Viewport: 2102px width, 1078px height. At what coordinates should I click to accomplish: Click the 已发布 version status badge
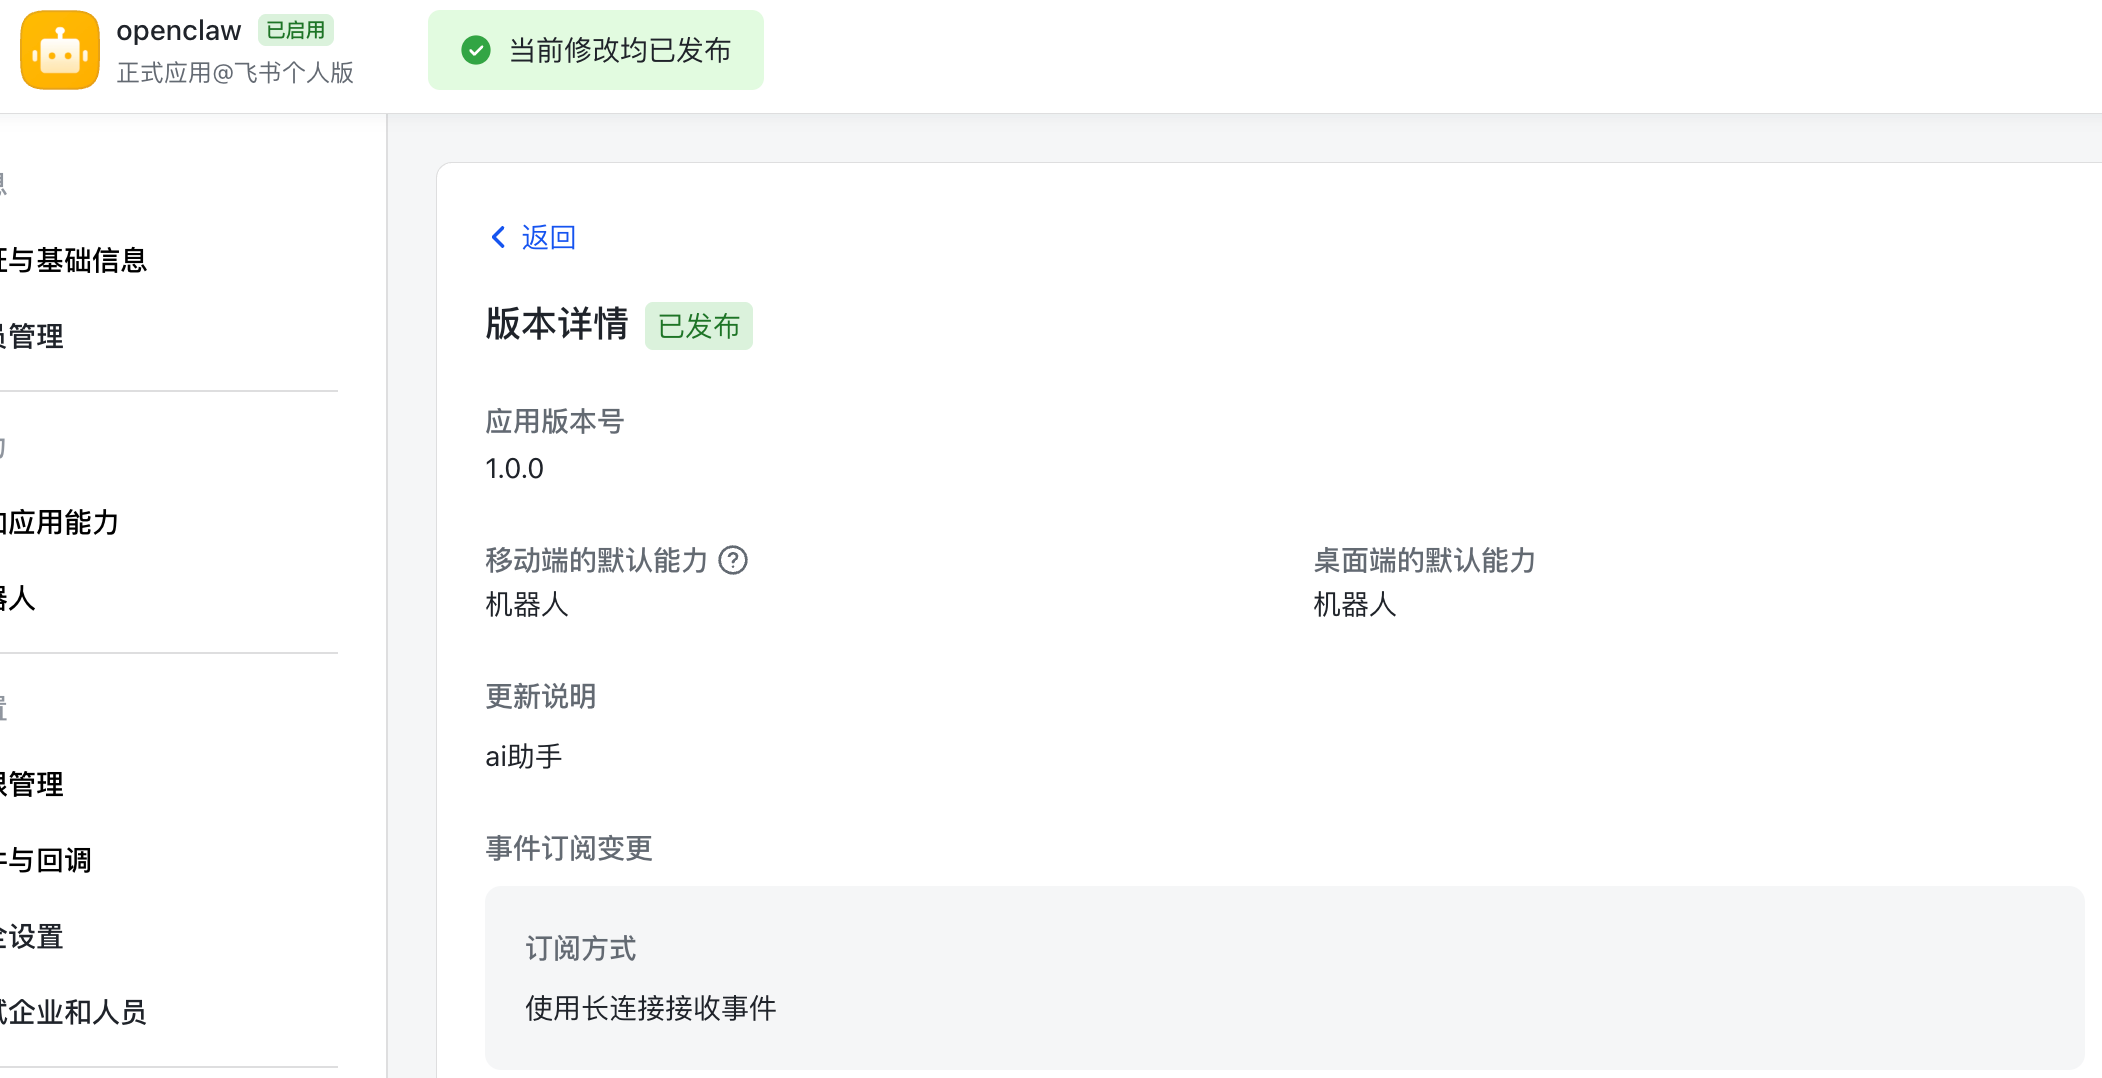(x=698, y=326)
